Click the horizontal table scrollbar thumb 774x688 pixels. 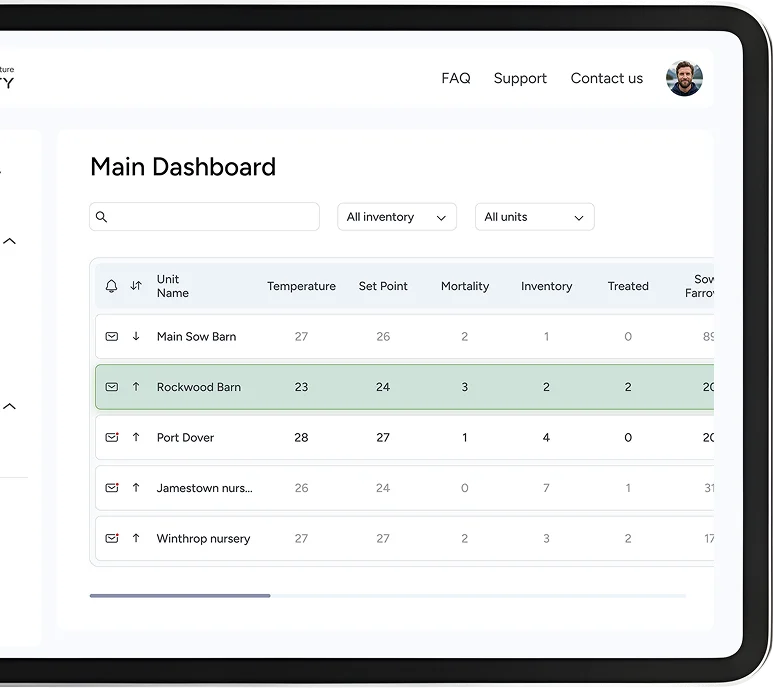pos(180,596)
